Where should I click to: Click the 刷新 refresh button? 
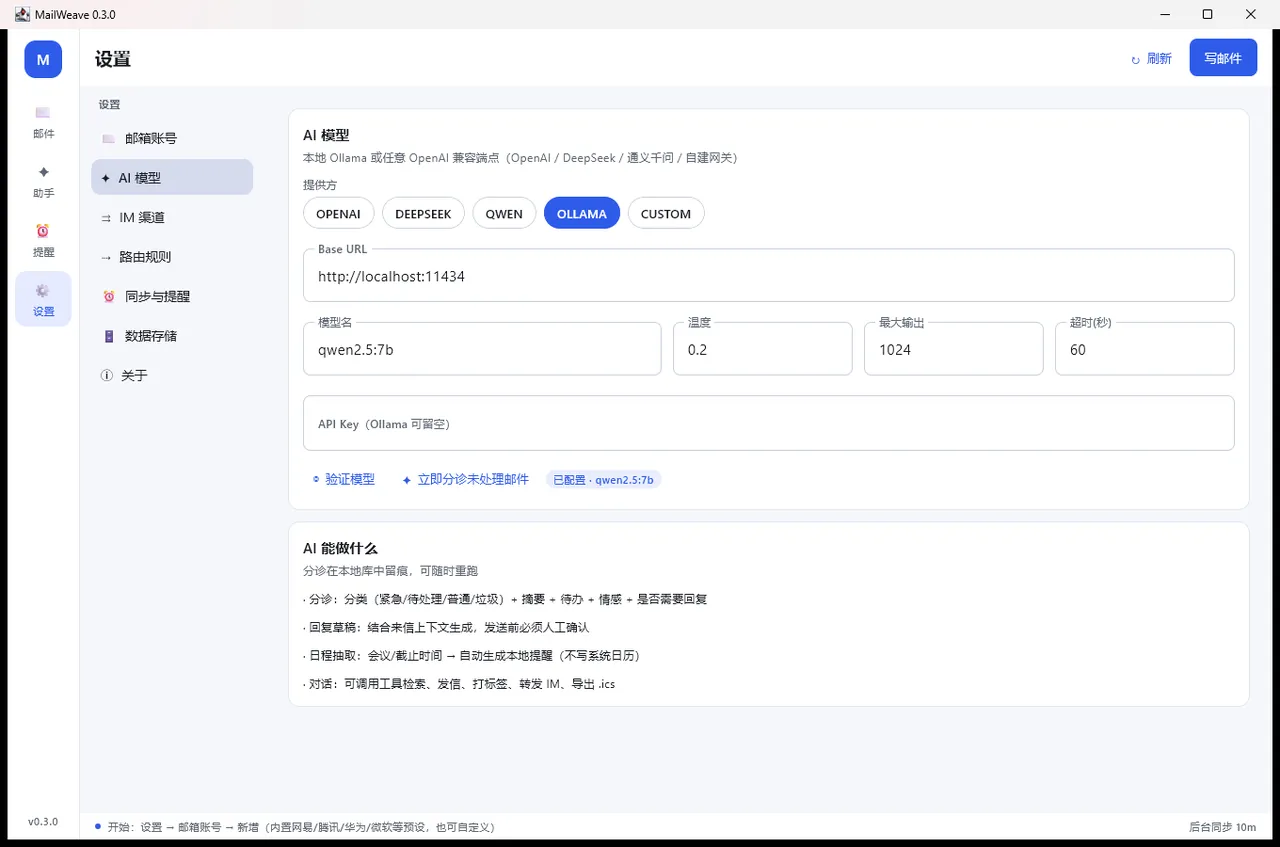pos(1151,59)
